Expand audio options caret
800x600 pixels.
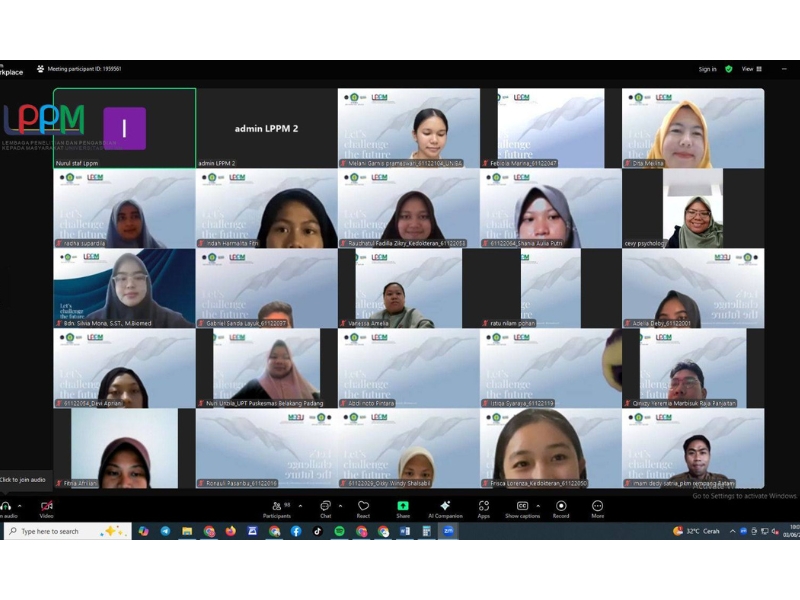(19, 506)
